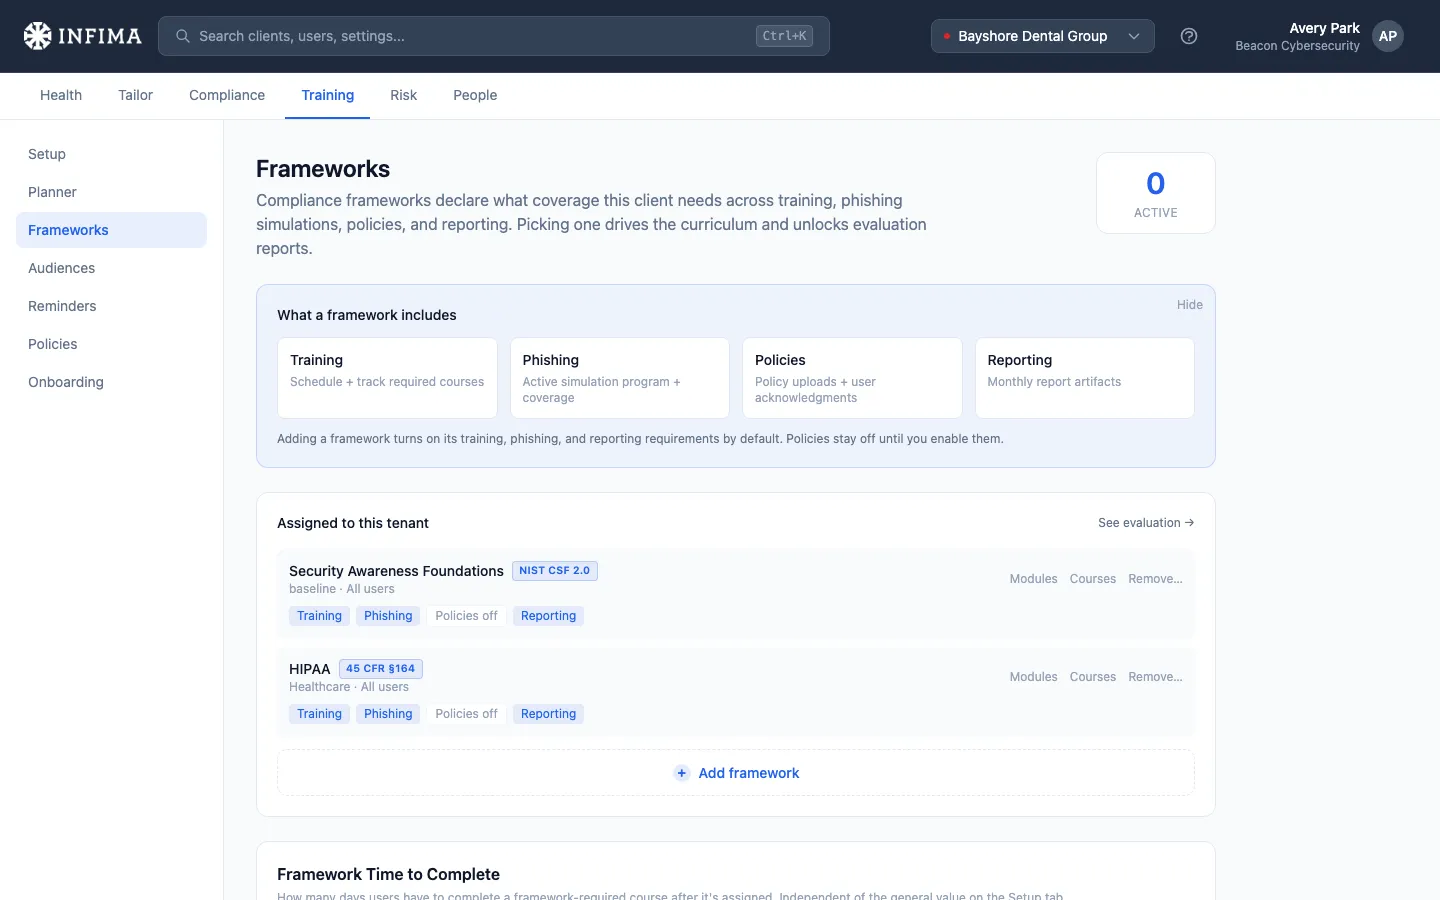1440x900 pixels.
Task: Open Courses for HIPAA framework
Action: tap(1092, 677)
